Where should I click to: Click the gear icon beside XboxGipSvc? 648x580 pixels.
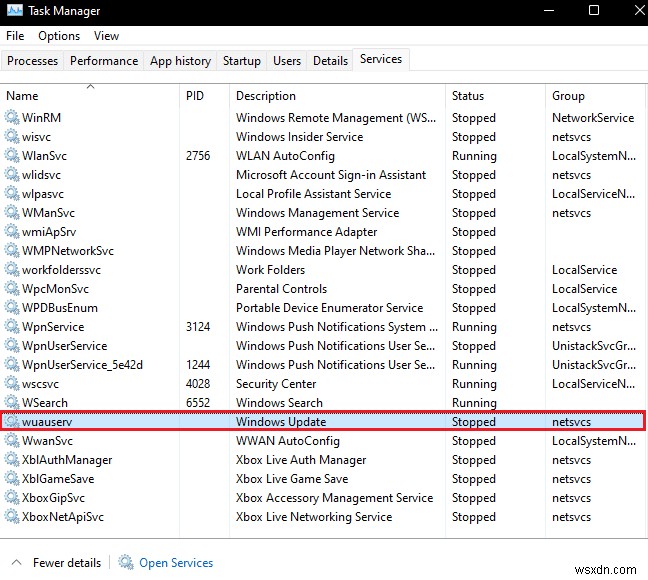tap(12, 498)
